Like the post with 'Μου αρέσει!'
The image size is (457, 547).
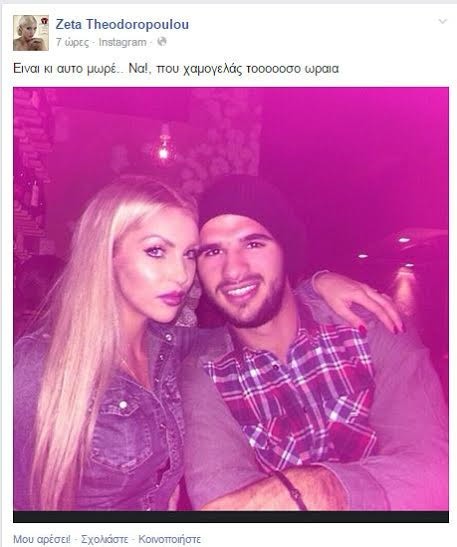coord(42,539)
